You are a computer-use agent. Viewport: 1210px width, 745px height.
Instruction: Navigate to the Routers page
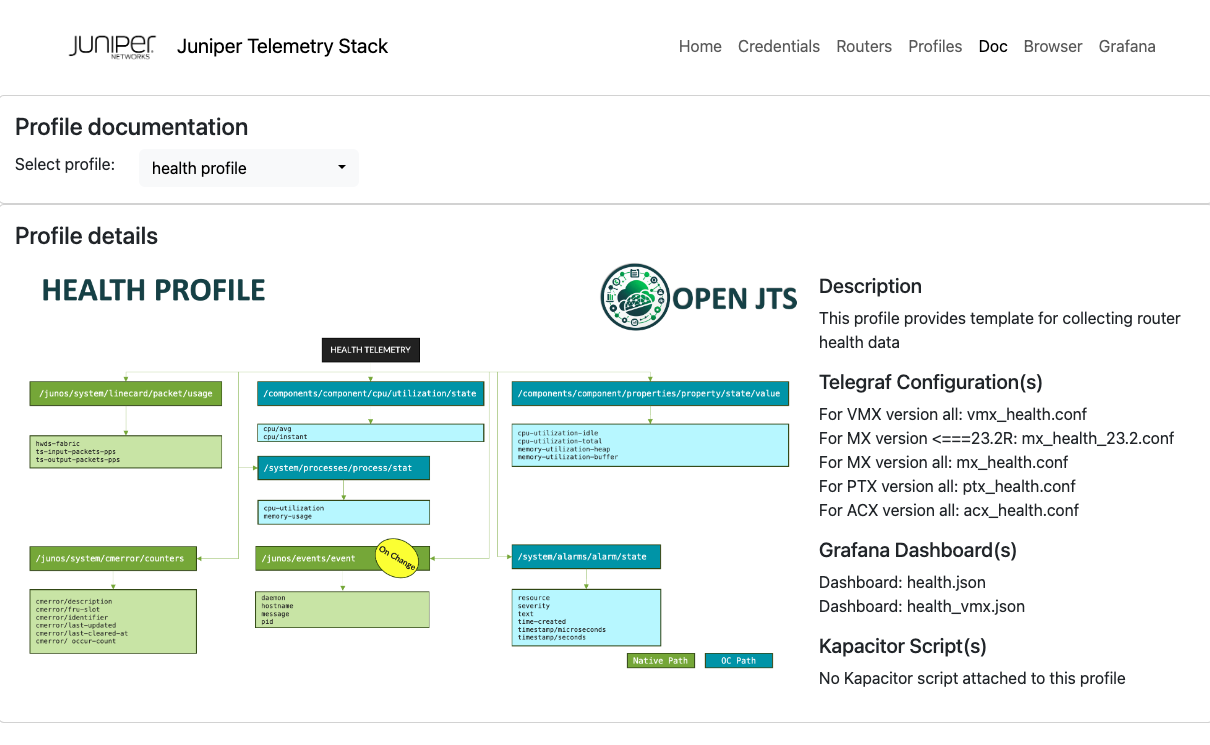(864, 46)
